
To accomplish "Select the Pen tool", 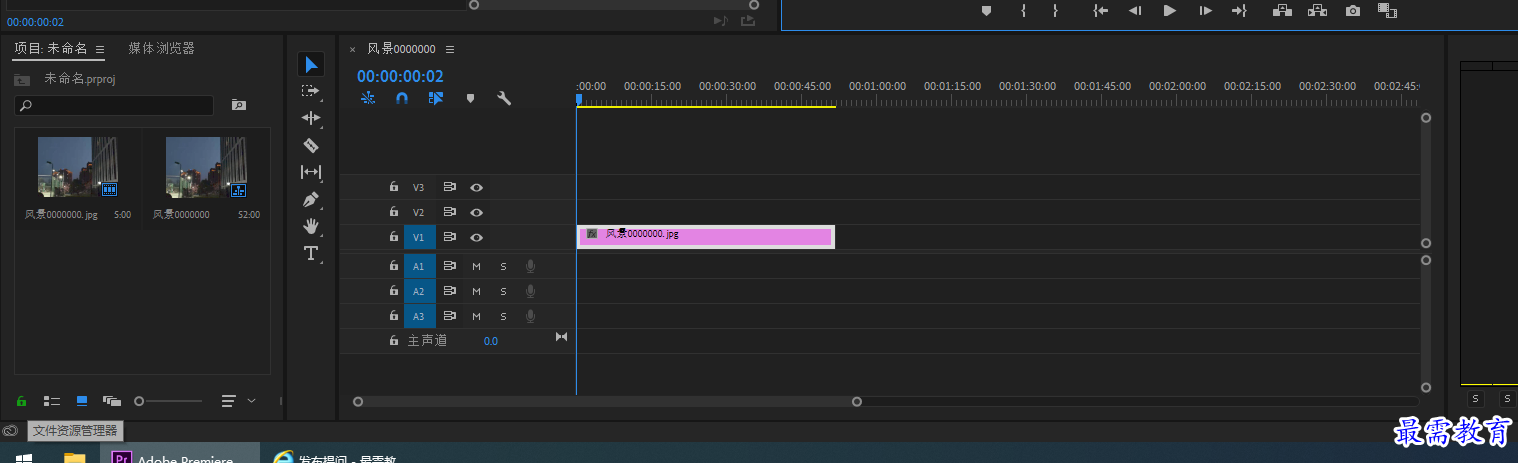I will point(311,199).
